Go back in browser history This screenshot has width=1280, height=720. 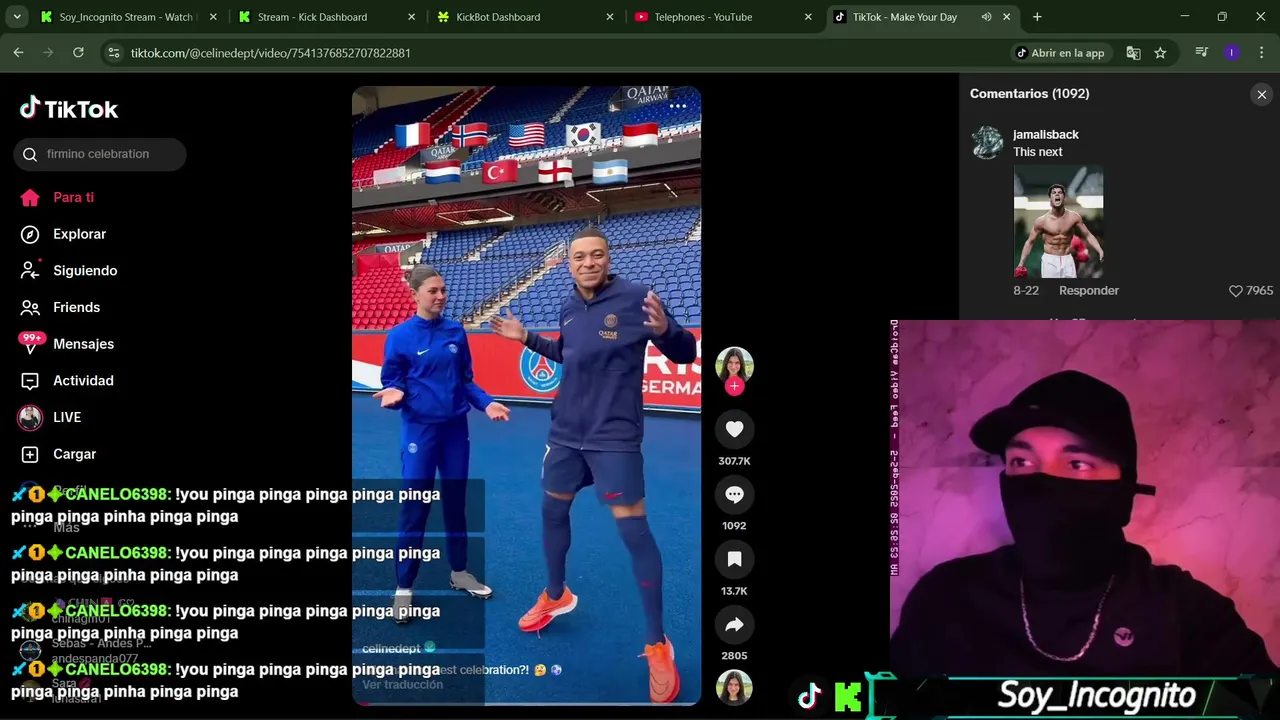click(x=18, y=53)
